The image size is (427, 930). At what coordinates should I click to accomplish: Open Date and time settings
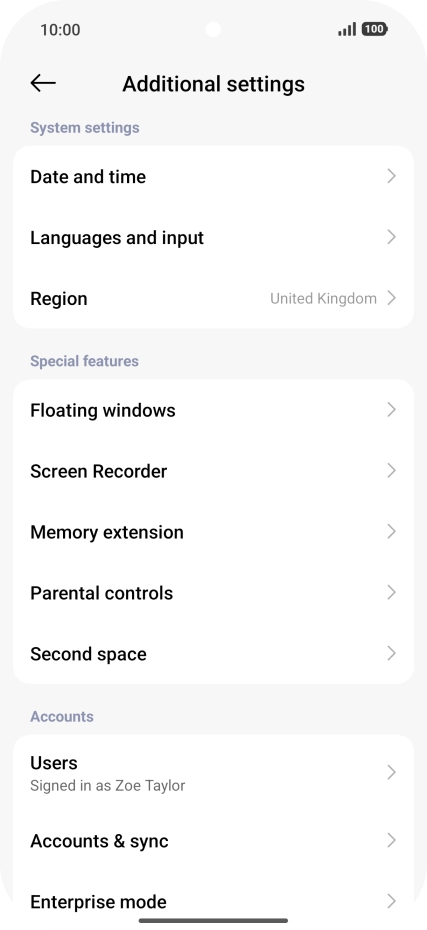click(214, 176)
